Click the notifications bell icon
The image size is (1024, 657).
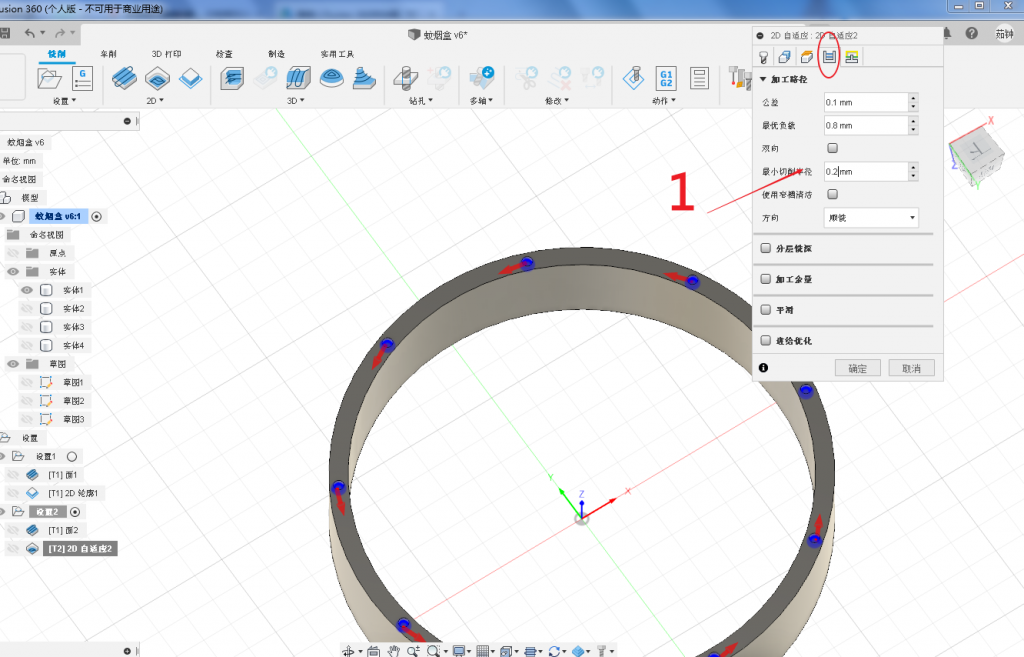[x=947, y=33]
